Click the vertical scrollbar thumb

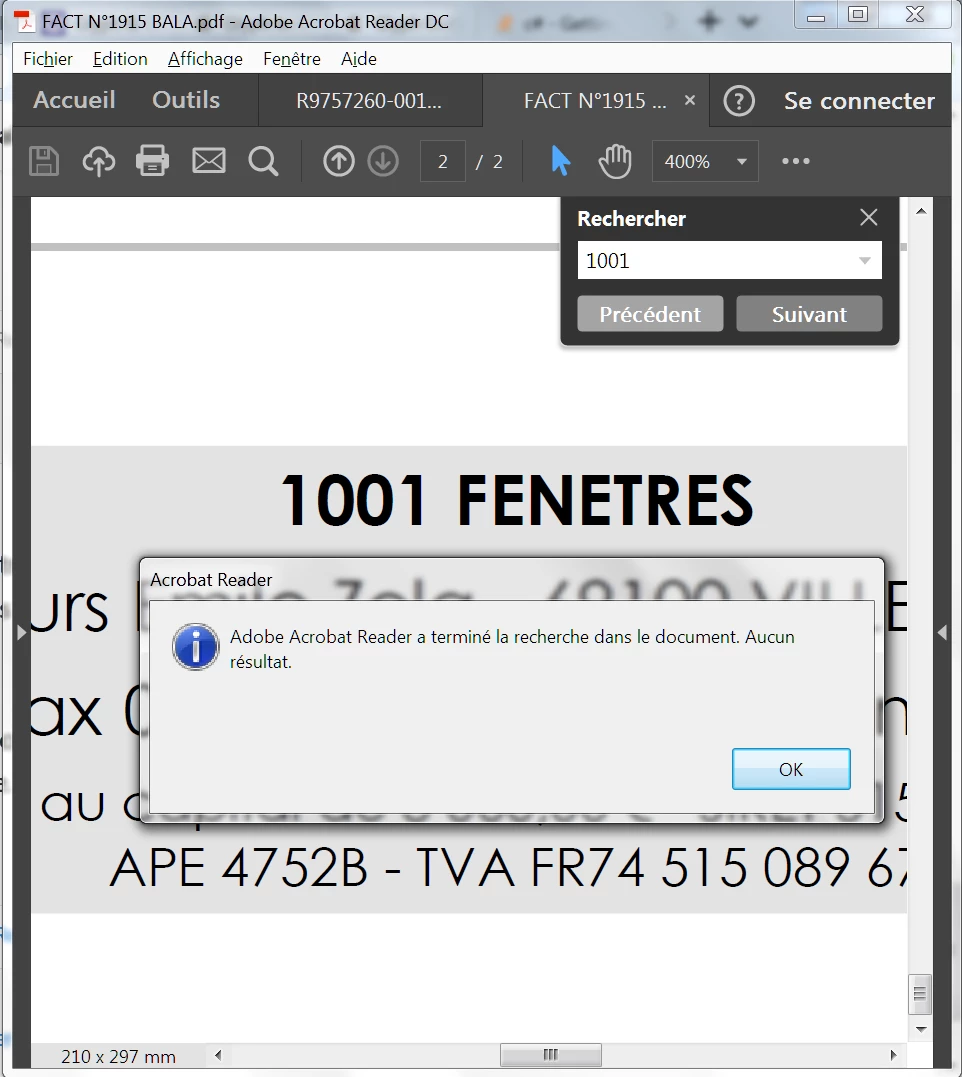click(x=920, y=994)
